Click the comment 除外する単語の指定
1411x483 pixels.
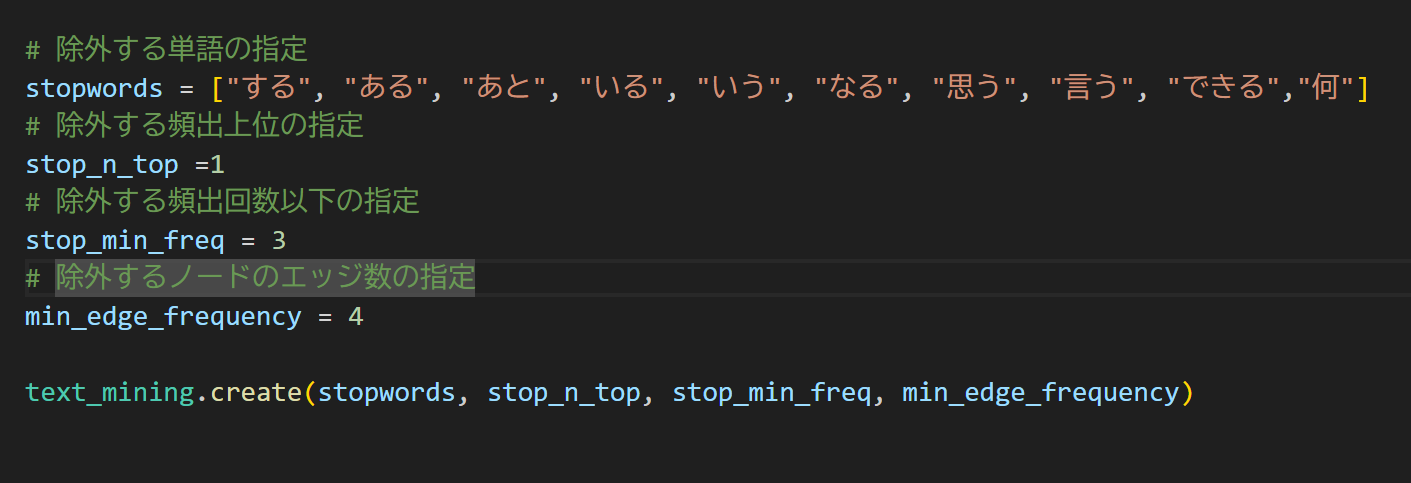[181, 48]
